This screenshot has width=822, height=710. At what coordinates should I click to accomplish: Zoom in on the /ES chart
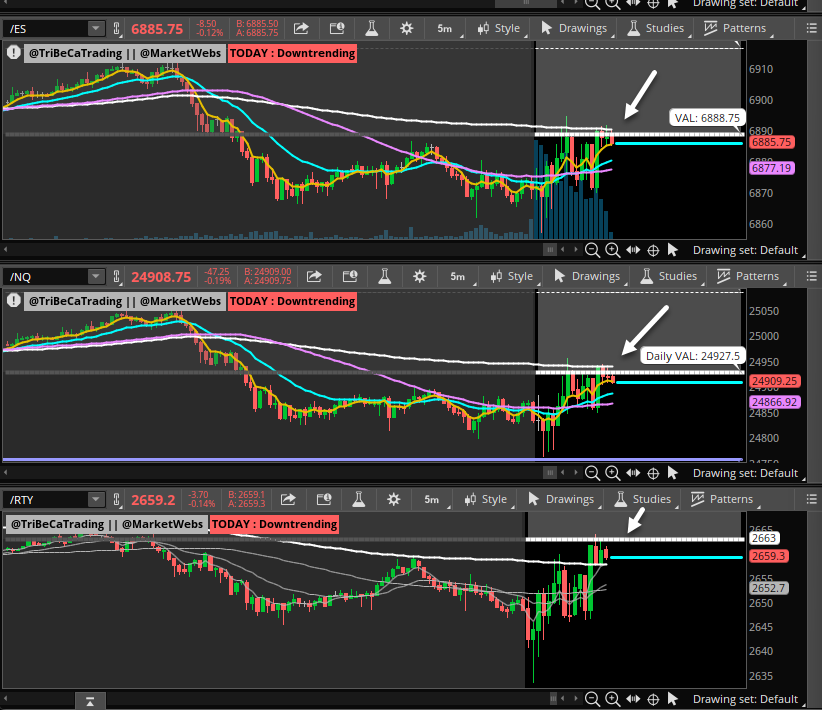coord(612,250)
